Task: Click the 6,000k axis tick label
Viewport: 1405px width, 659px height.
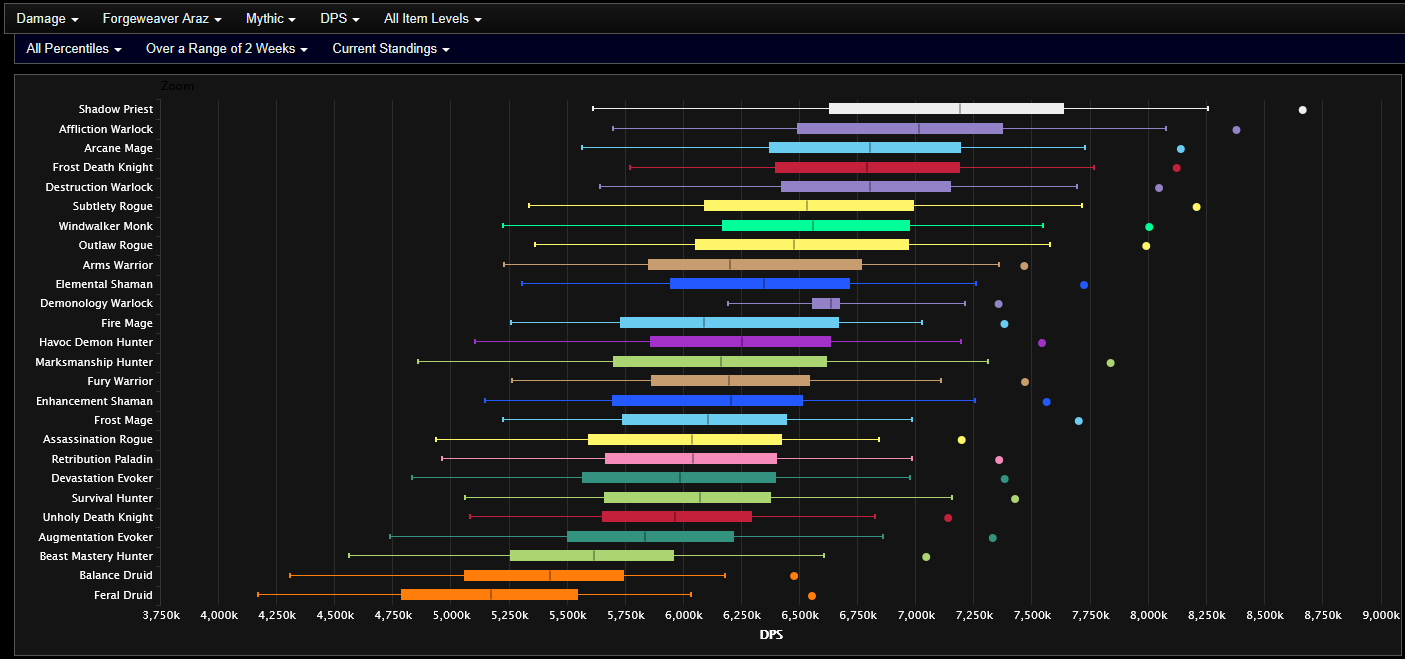Action: (x=683, y=615)
